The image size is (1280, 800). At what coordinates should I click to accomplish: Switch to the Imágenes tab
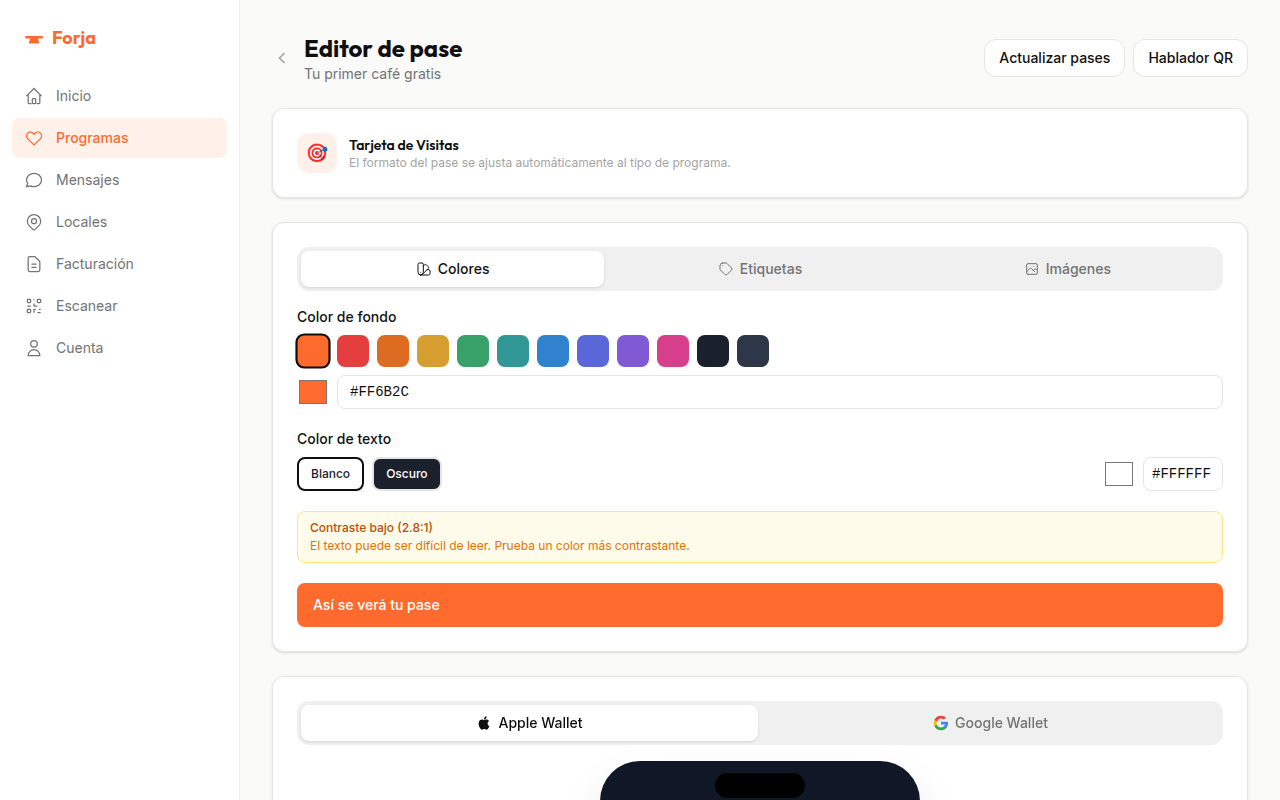(x=1068, y=269)
